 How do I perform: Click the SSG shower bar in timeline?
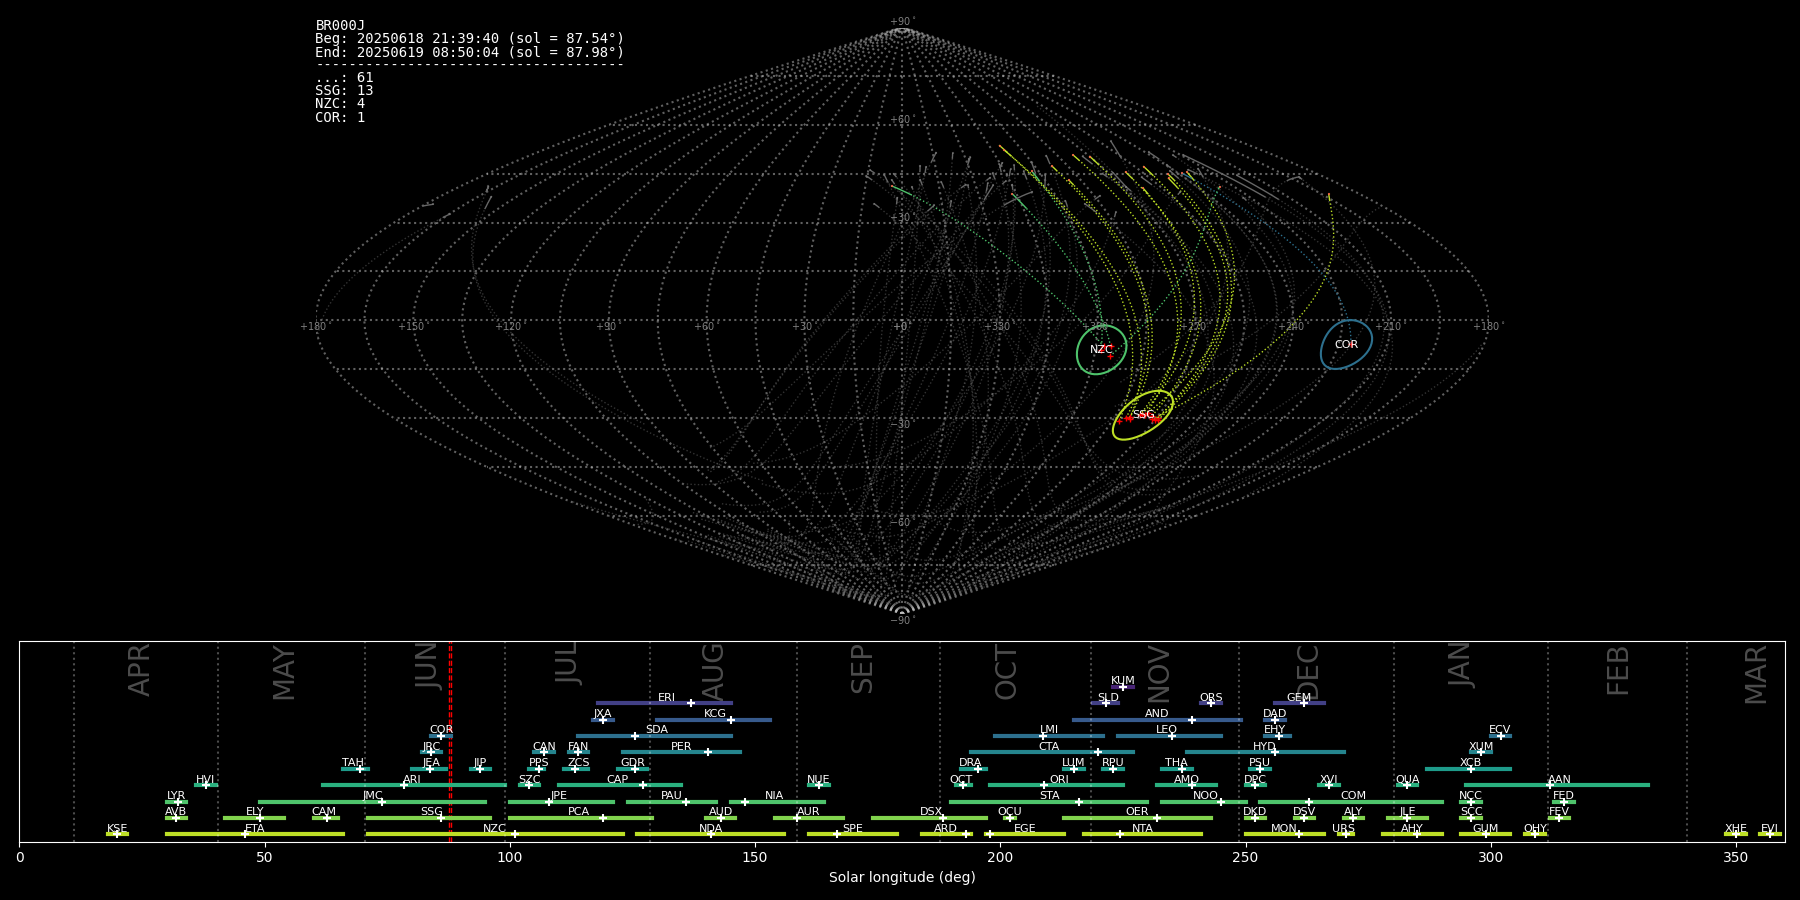click(x=428, y=818)
